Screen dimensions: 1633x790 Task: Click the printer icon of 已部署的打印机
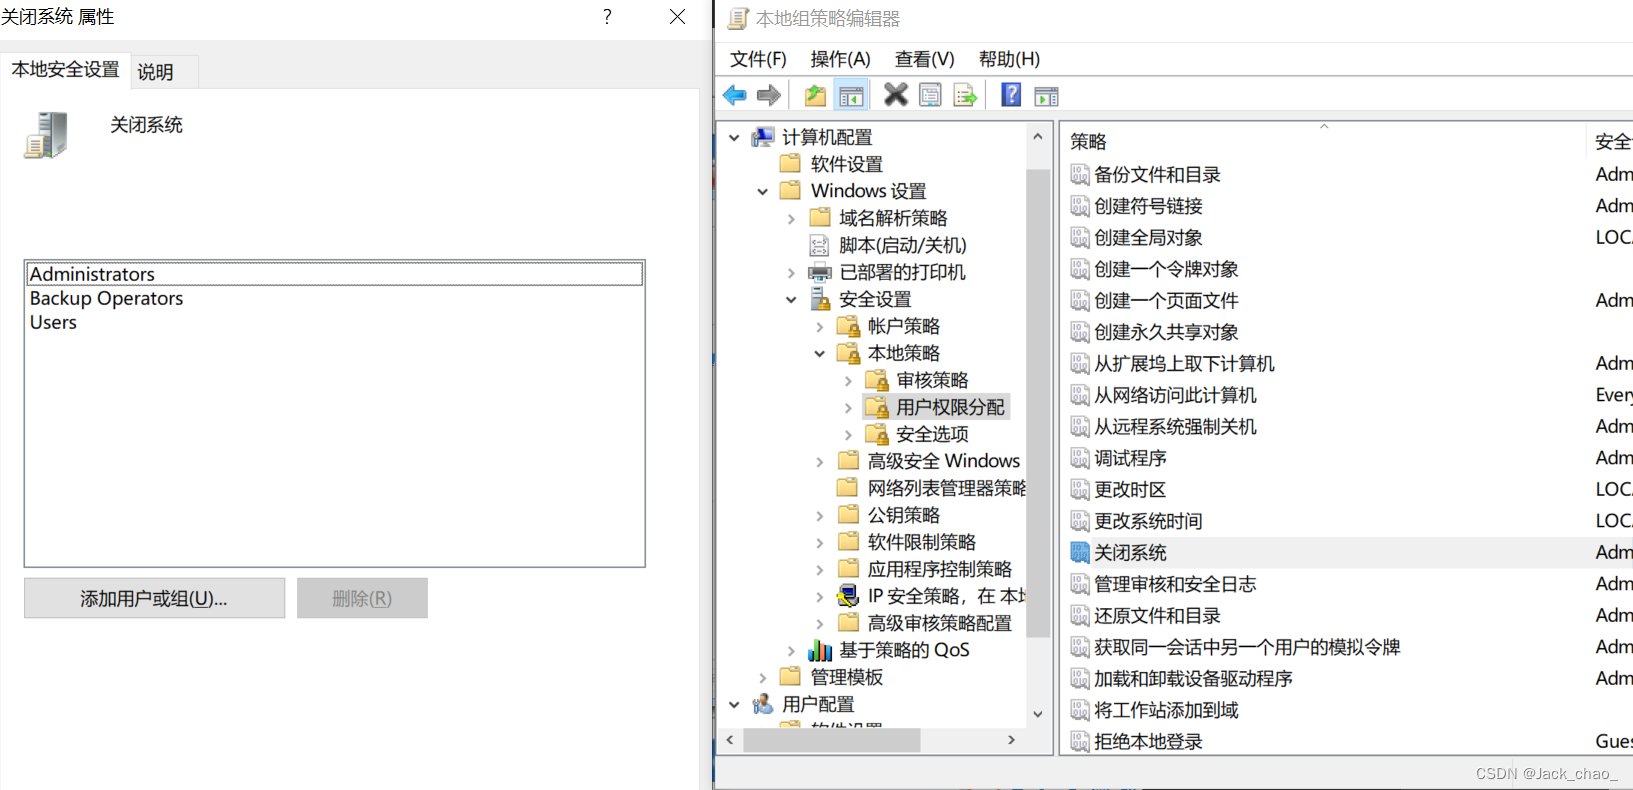(820, 272)
